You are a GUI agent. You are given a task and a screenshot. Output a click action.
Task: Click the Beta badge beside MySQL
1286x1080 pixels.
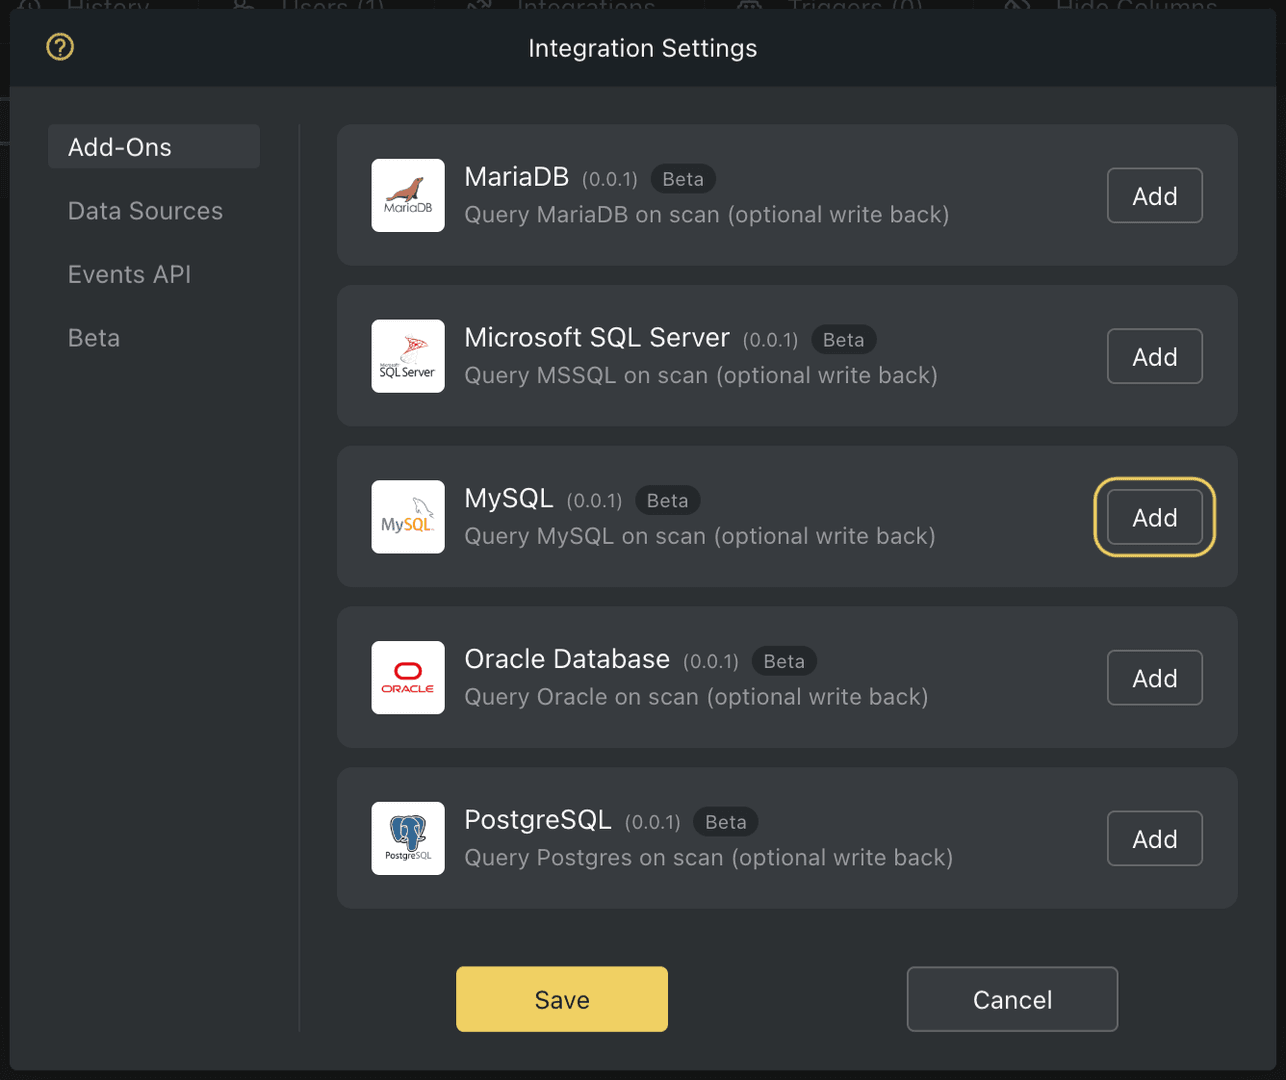(x=667, y=500)
